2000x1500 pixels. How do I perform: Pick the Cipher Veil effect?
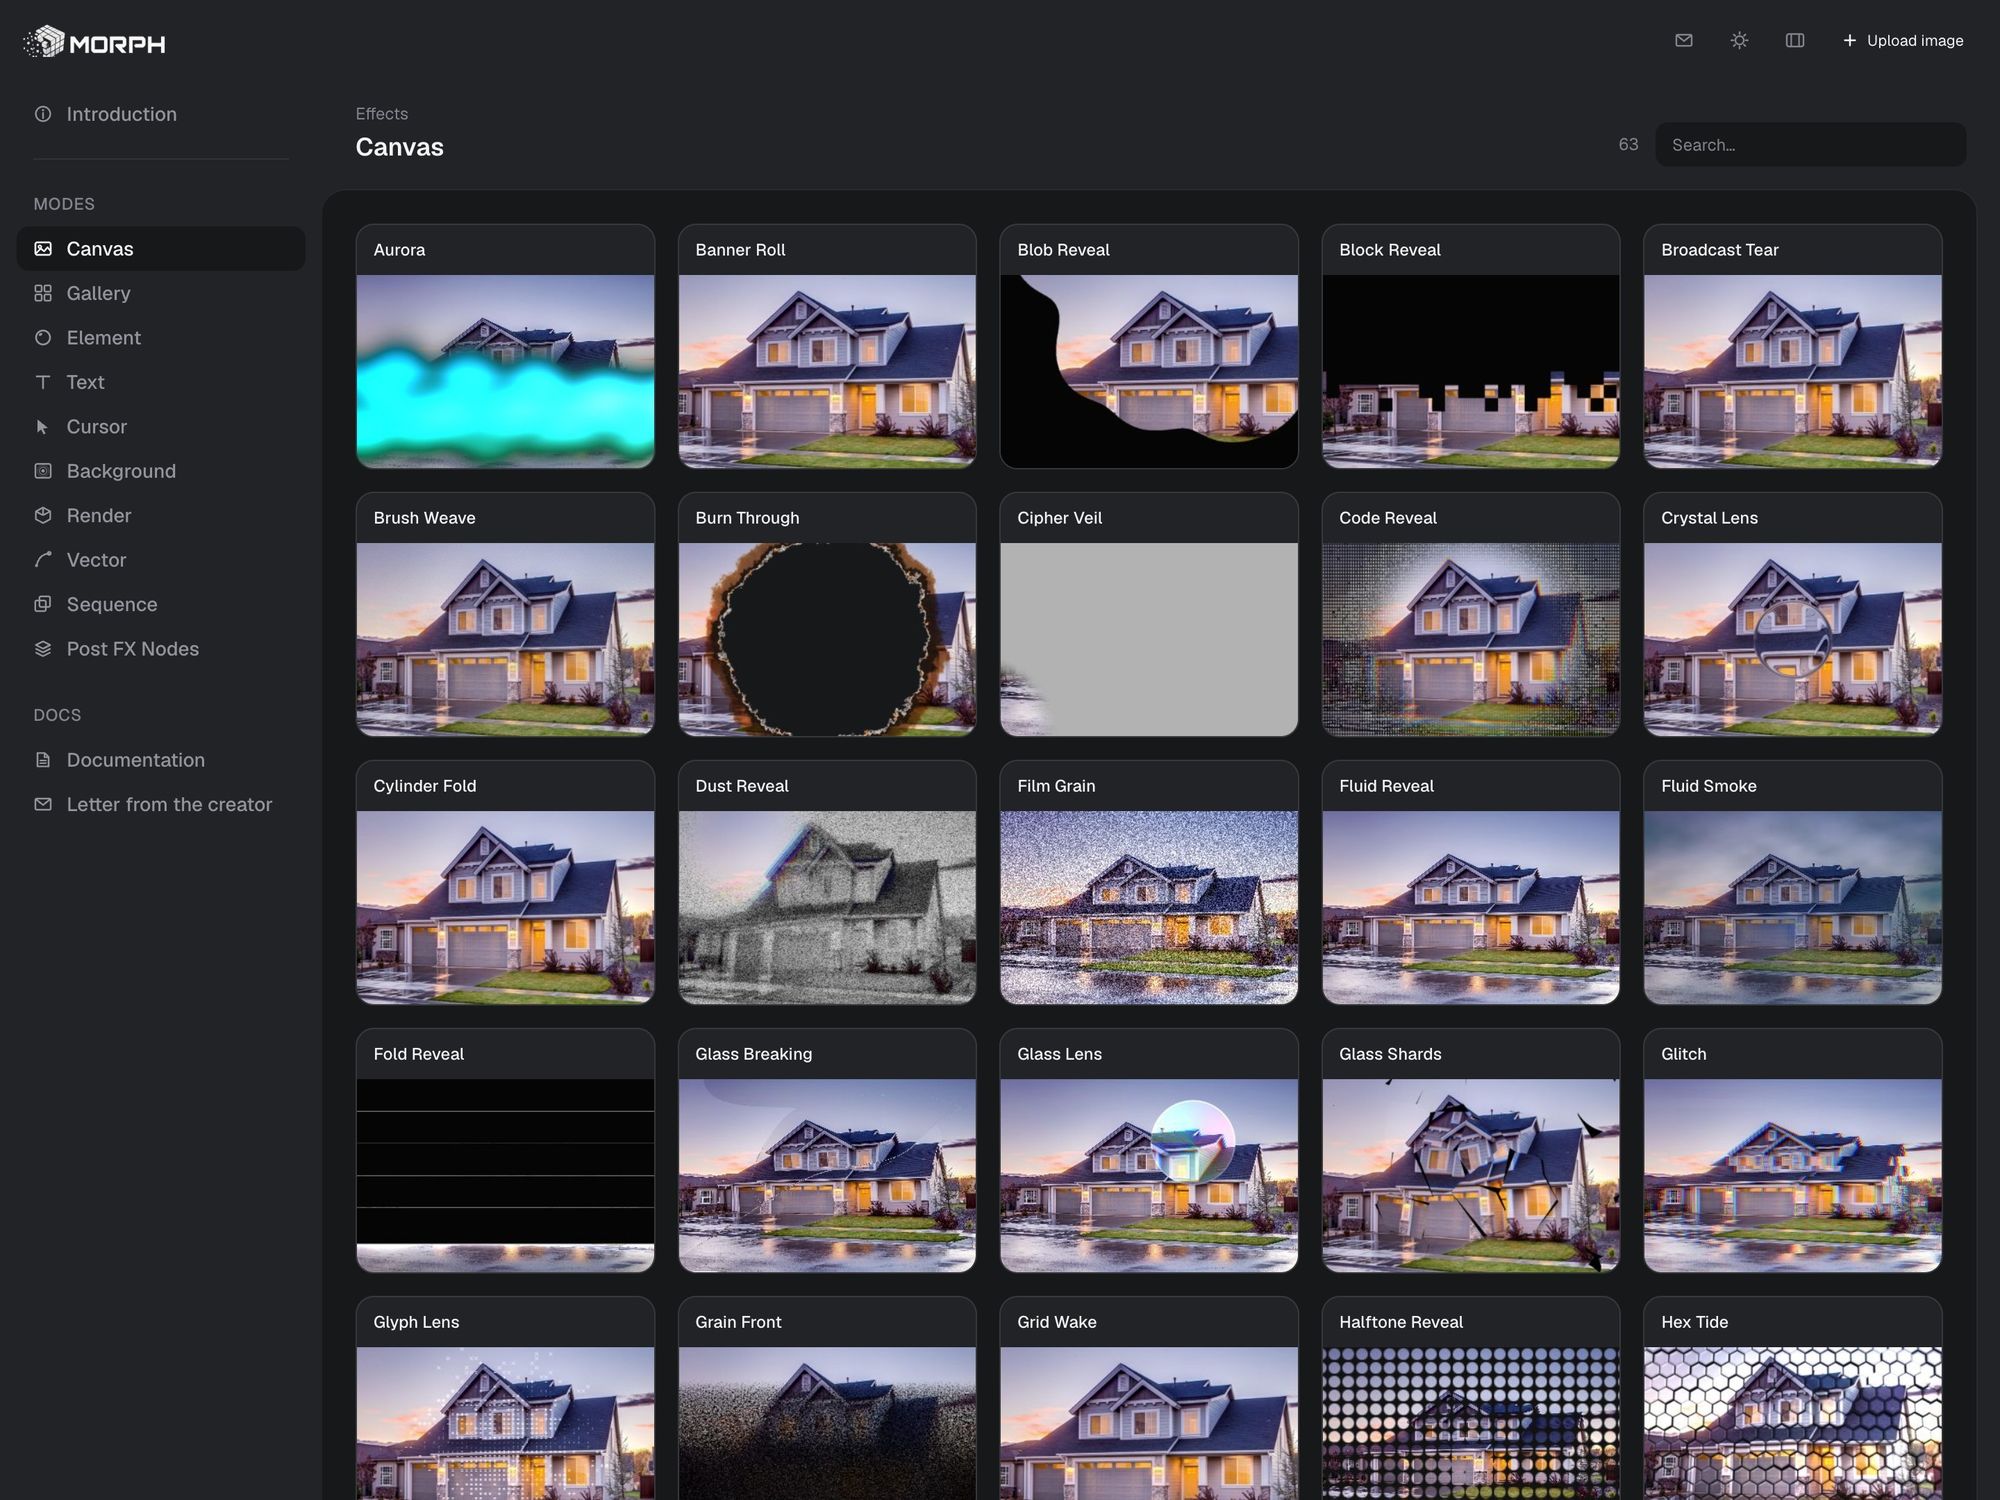click(x=1149, y=614)
